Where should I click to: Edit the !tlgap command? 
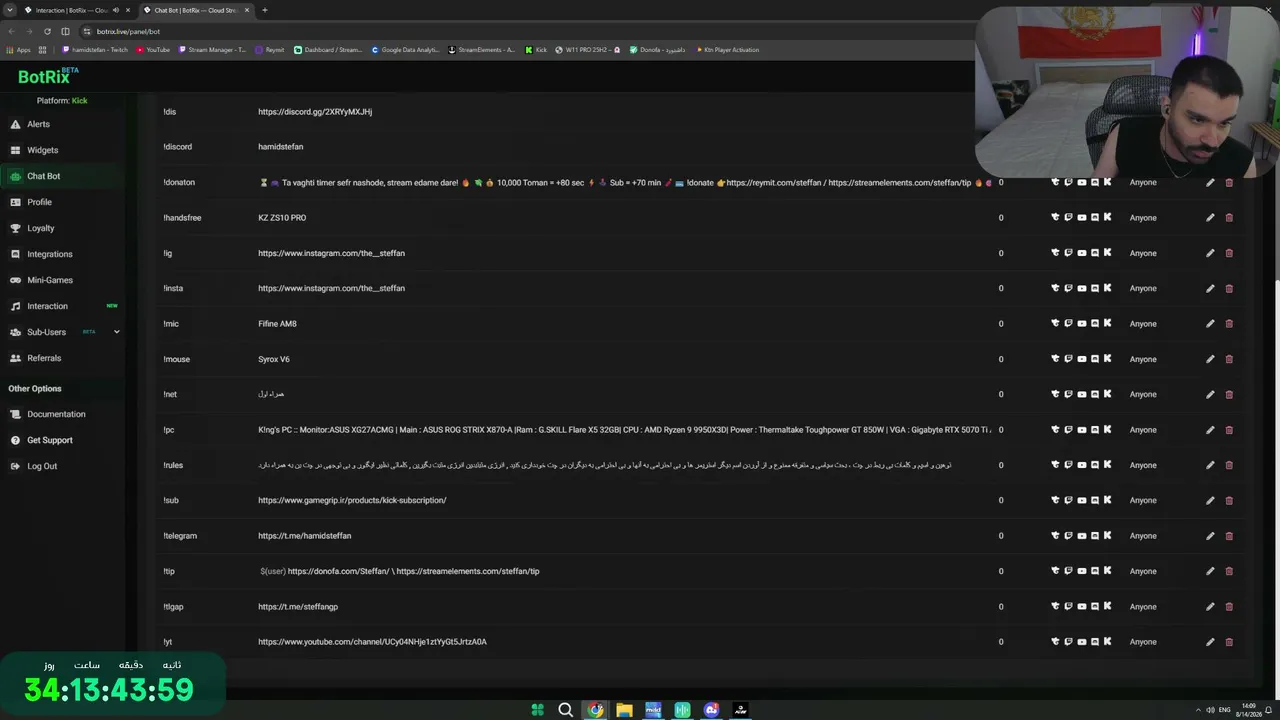1210,607
